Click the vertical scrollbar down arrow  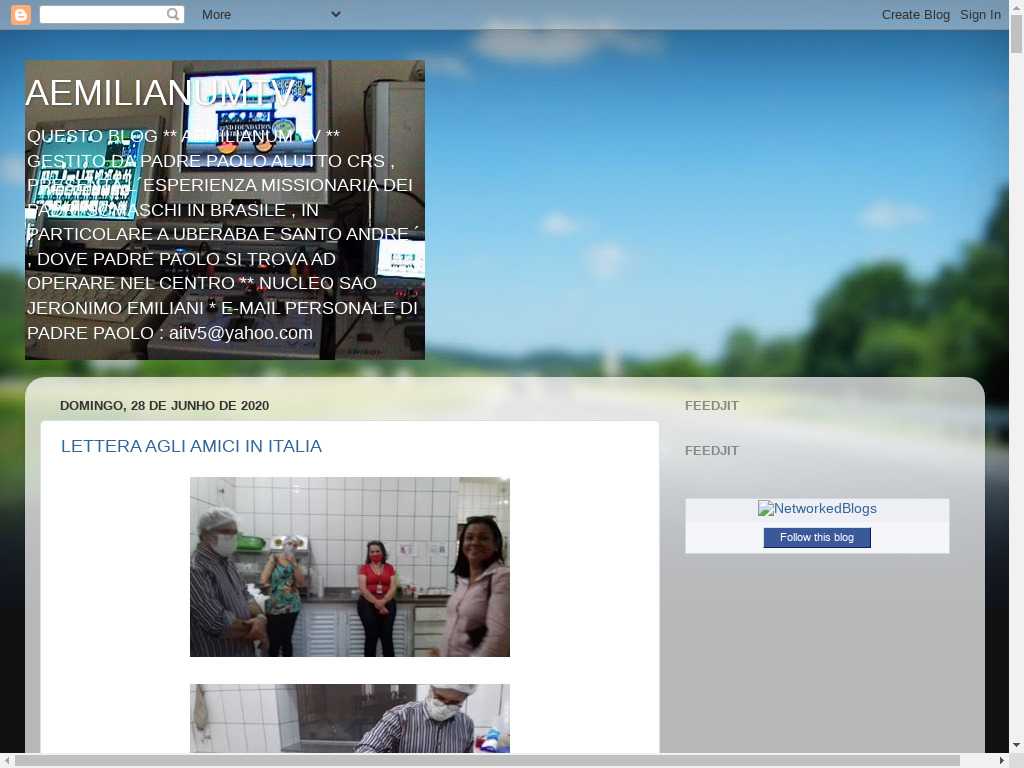pos(1016,745)
